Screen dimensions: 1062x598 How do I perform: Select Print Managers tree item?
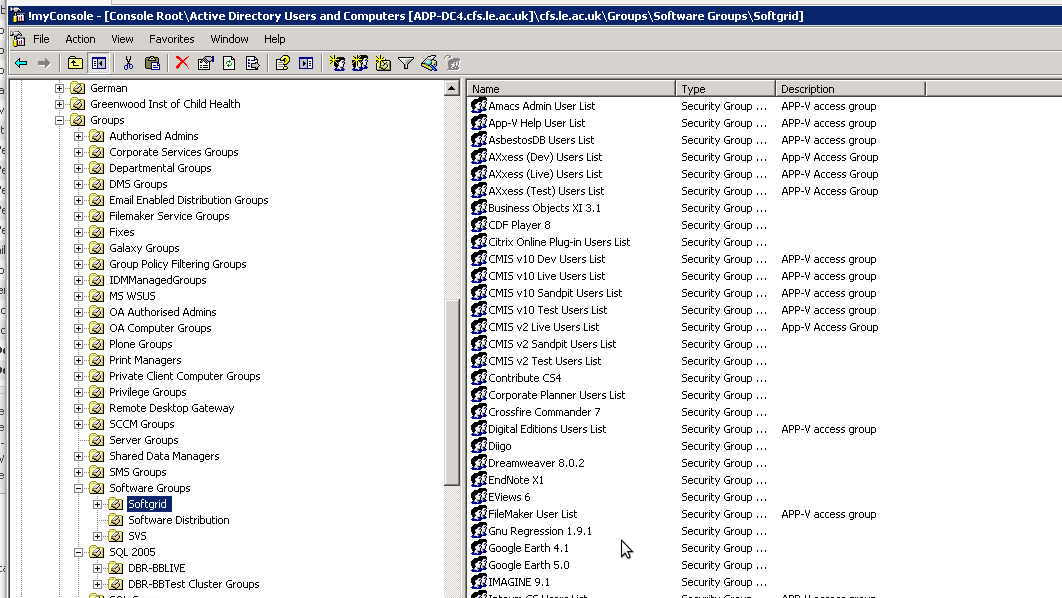coord(145,360)
